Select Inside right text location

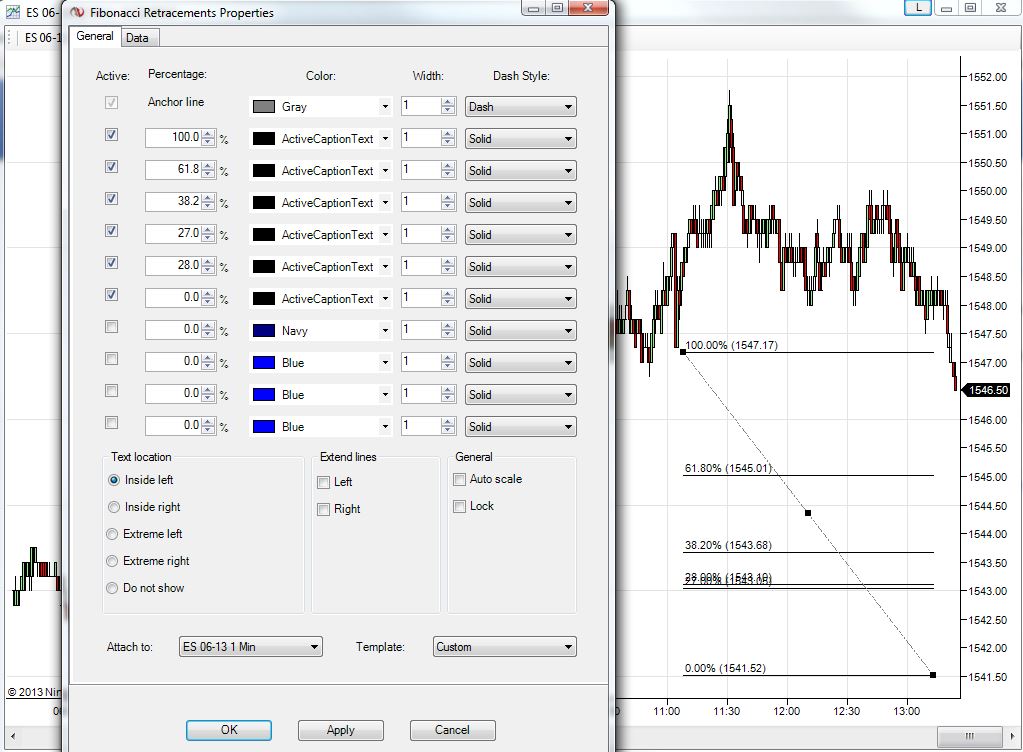click(114, 507)
